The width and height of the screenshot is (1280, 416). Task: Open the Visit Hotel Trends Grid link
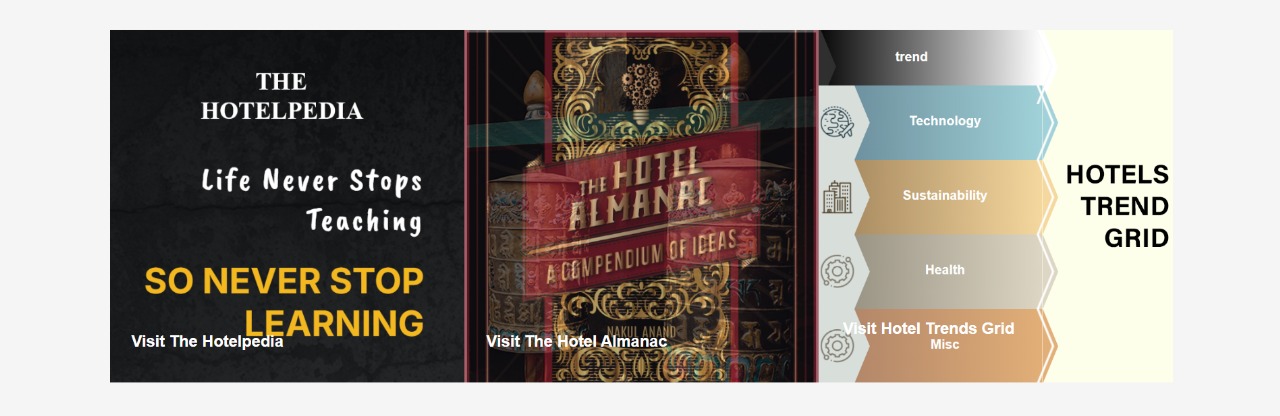click(x=928, y=328)
